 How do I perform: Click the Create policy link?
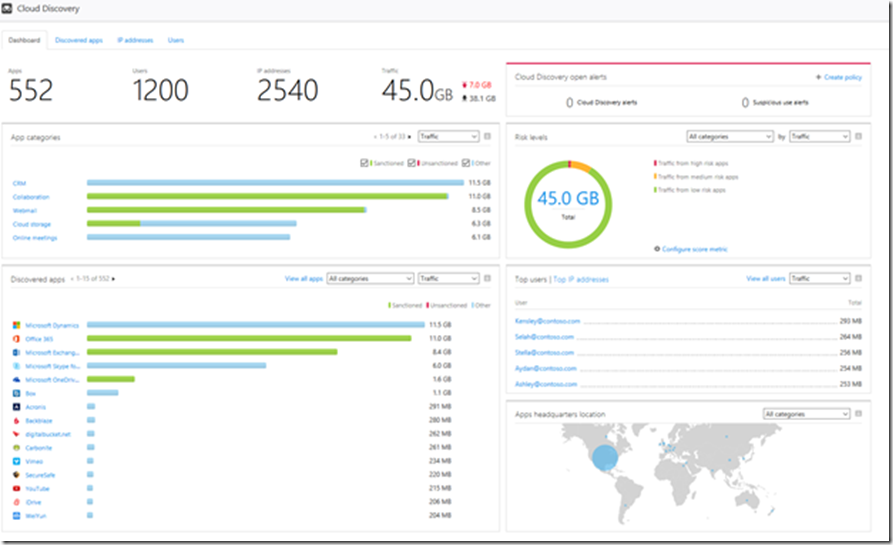pos(843,77)
